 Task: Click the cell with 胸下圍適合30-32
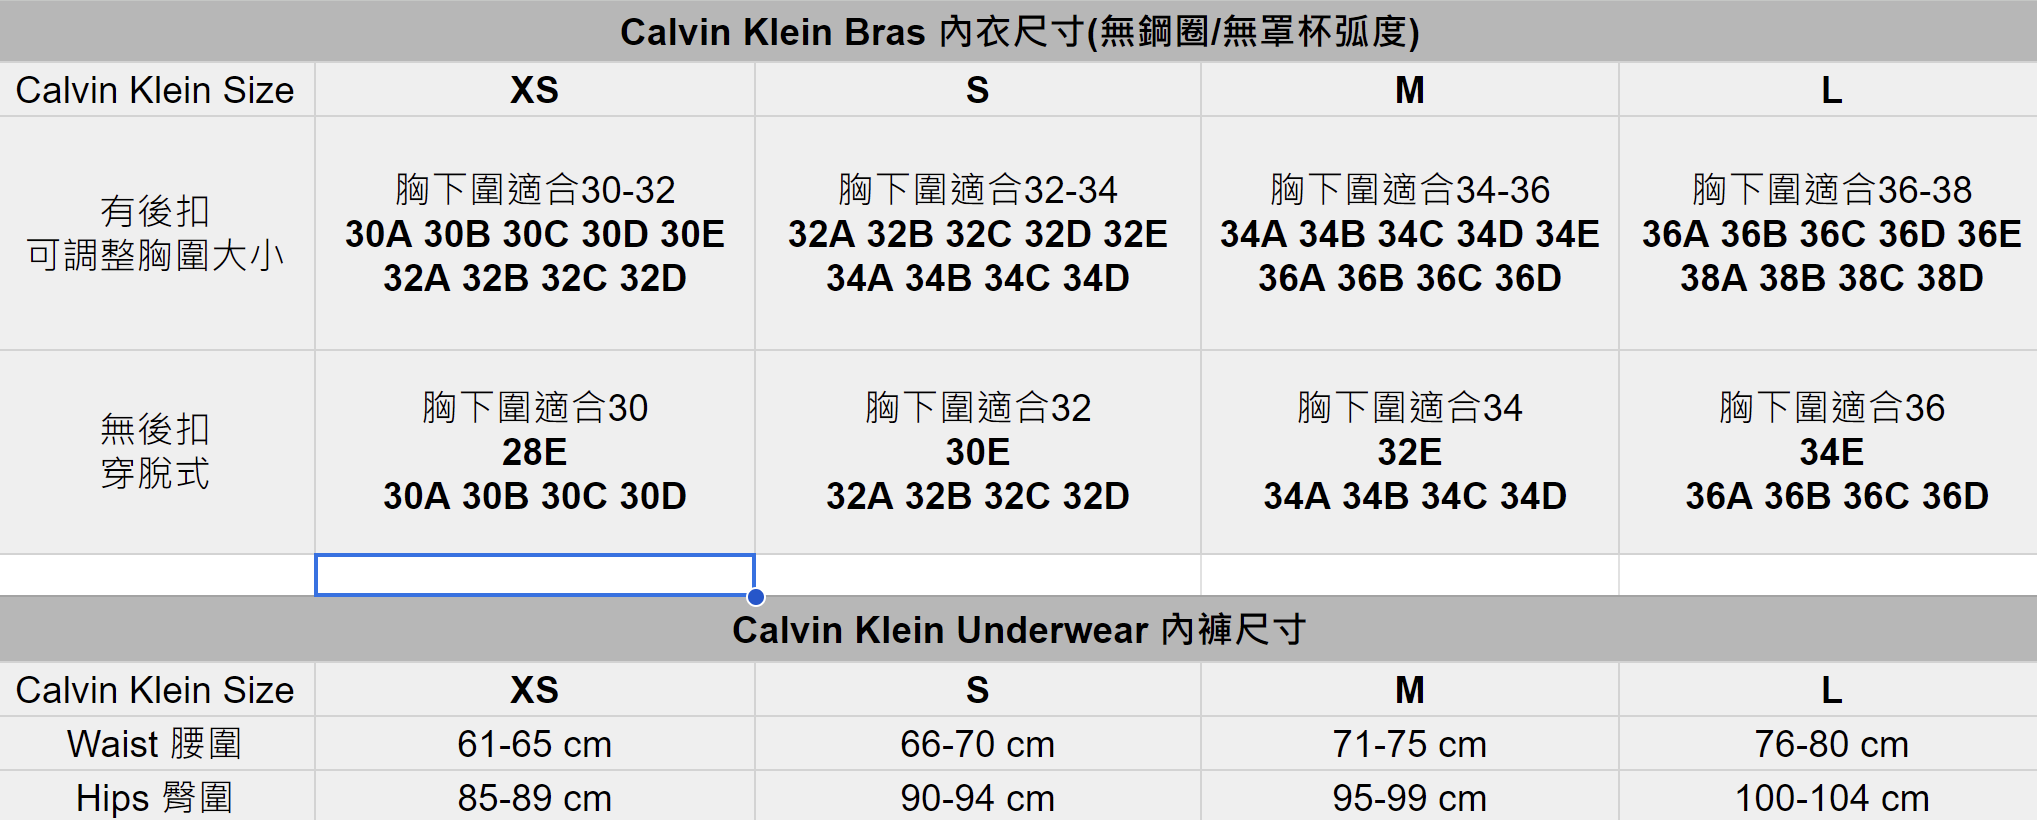[535, 233]
